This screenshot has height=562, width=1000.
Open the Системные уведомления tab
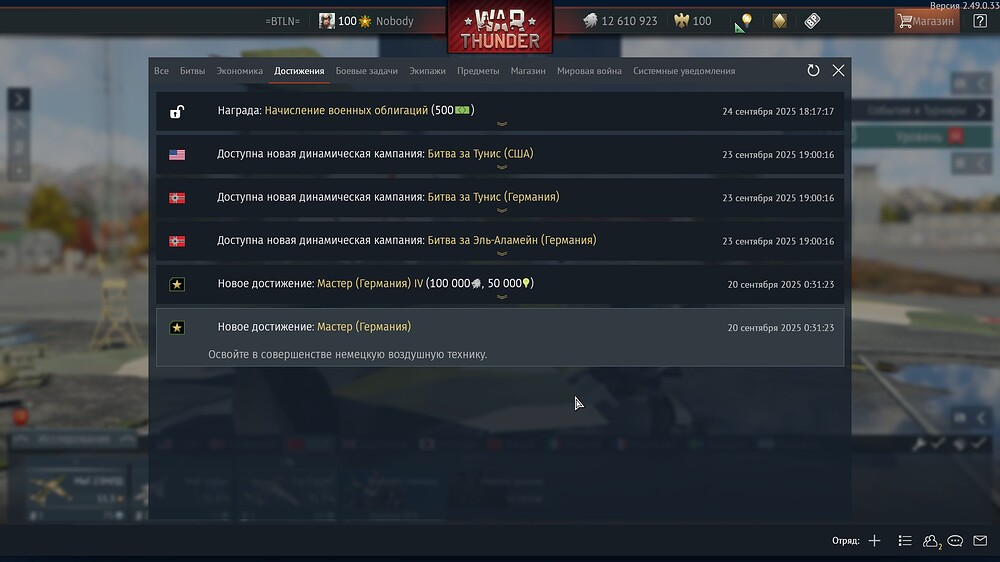[684, 71]
